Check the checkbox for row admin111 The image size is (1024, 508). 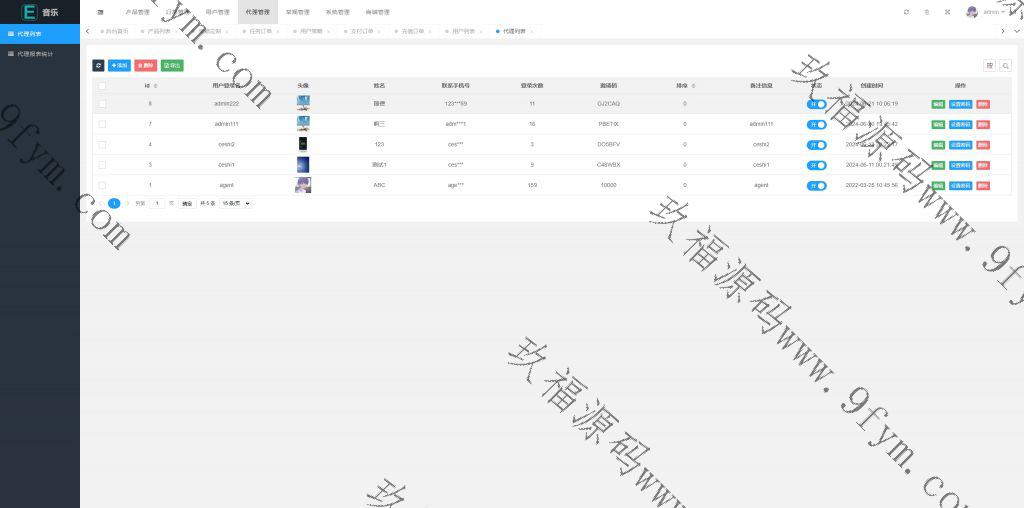click(x=102, y=124)
